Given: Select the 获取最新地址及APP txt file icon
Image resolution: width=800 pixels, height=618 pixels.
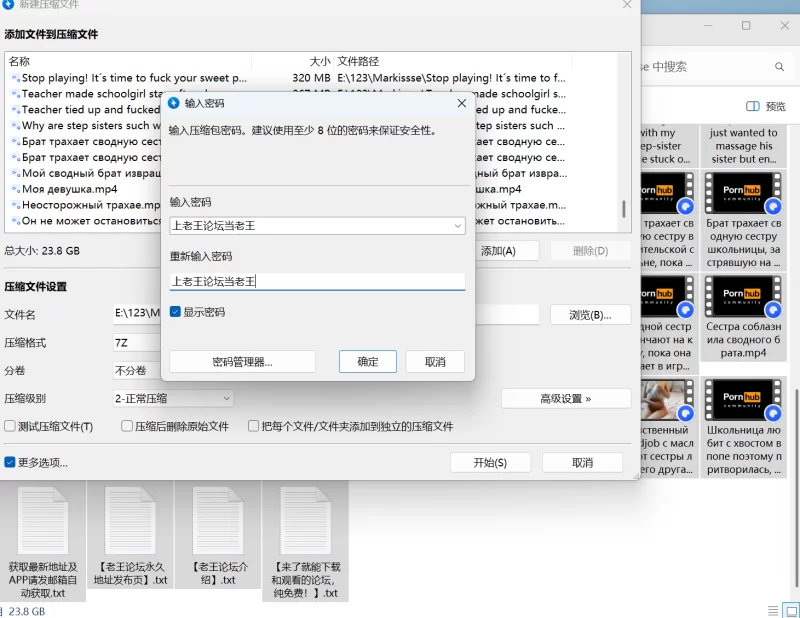Looking at the screenshot, I should [42, 520].
